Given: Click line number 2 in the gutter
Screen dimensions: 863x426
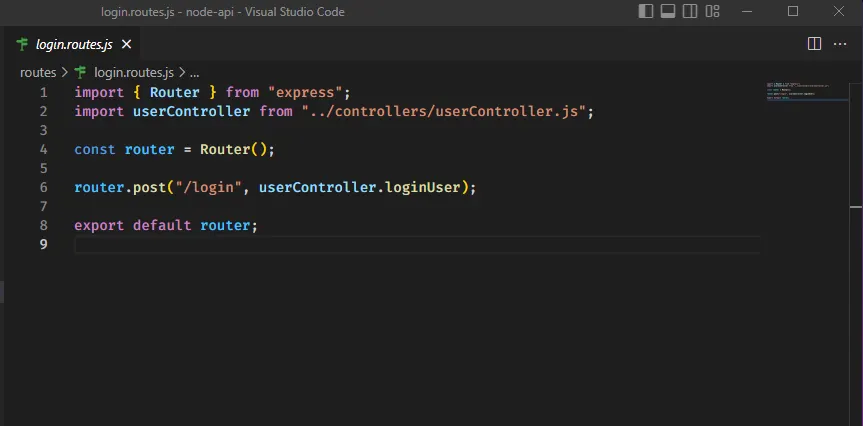Looking at the screenshot, I should tap(43, 112).
